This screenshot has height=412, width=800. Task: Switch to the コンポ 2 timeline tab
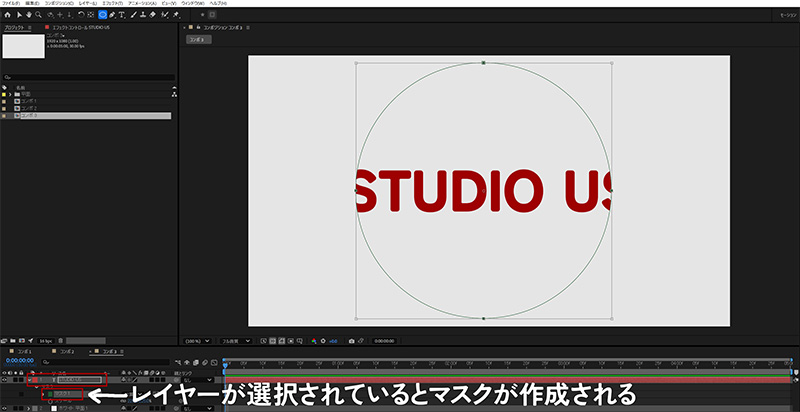pyautogui.click(x=68, y=352)
